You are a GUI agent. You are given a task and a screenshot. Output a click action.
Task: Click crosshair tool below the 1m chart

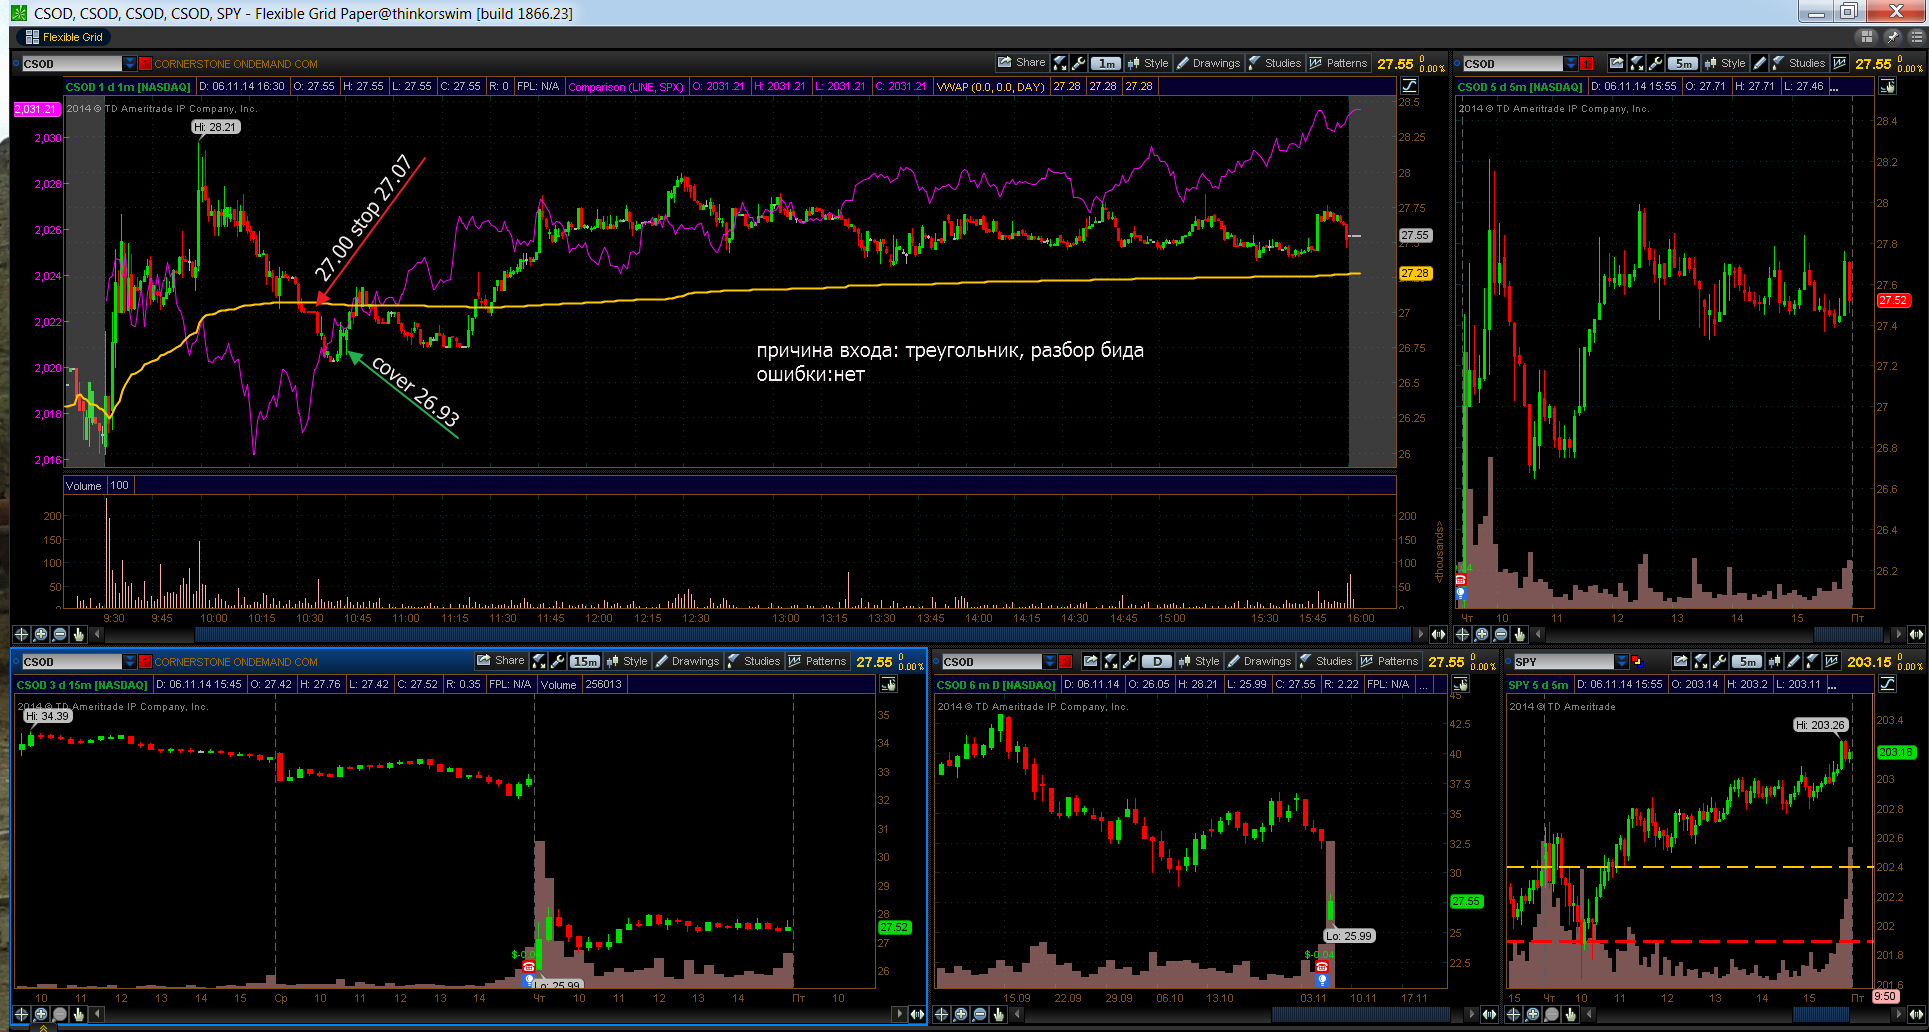point(21,634)
